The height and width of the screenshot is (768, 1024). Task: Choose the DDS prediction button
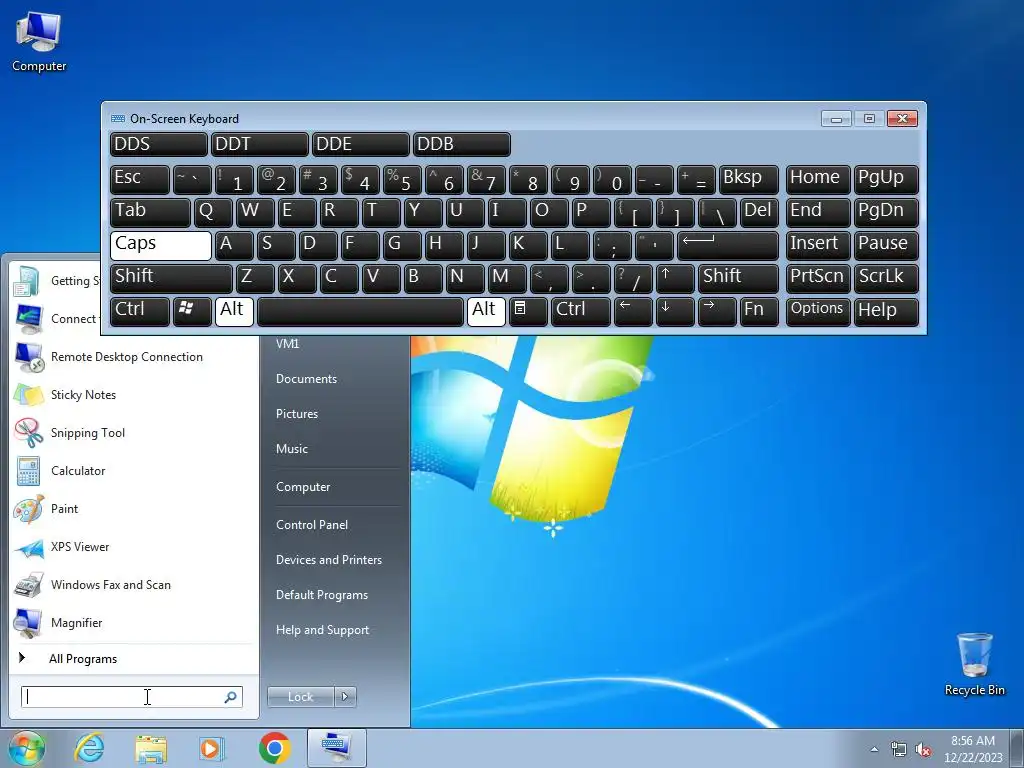tap(159, 144)
